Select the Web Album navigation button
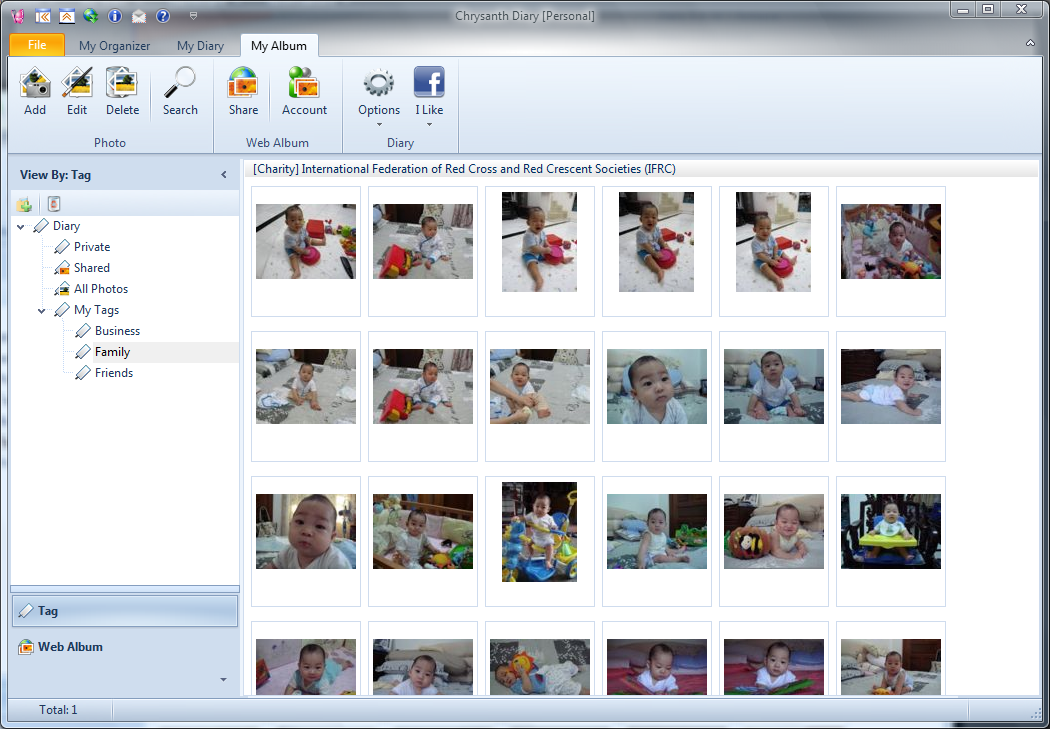 pyautogui.click(x=70, y=647)
